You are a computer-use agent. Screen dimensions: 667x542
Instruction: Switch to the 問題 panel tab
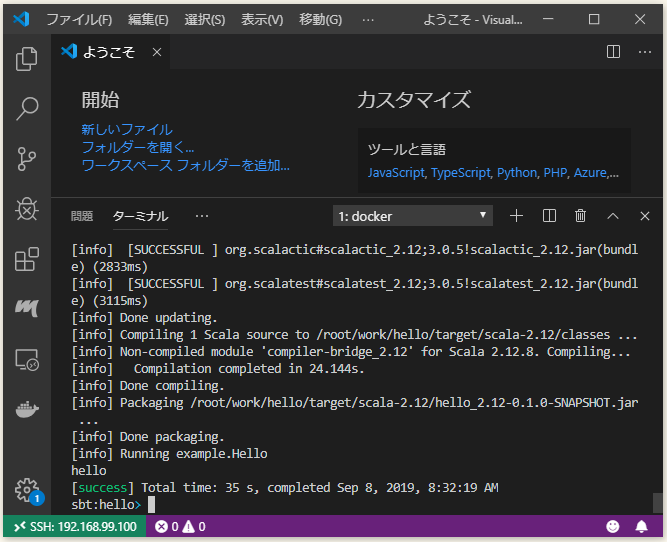(x=82, y=216)
